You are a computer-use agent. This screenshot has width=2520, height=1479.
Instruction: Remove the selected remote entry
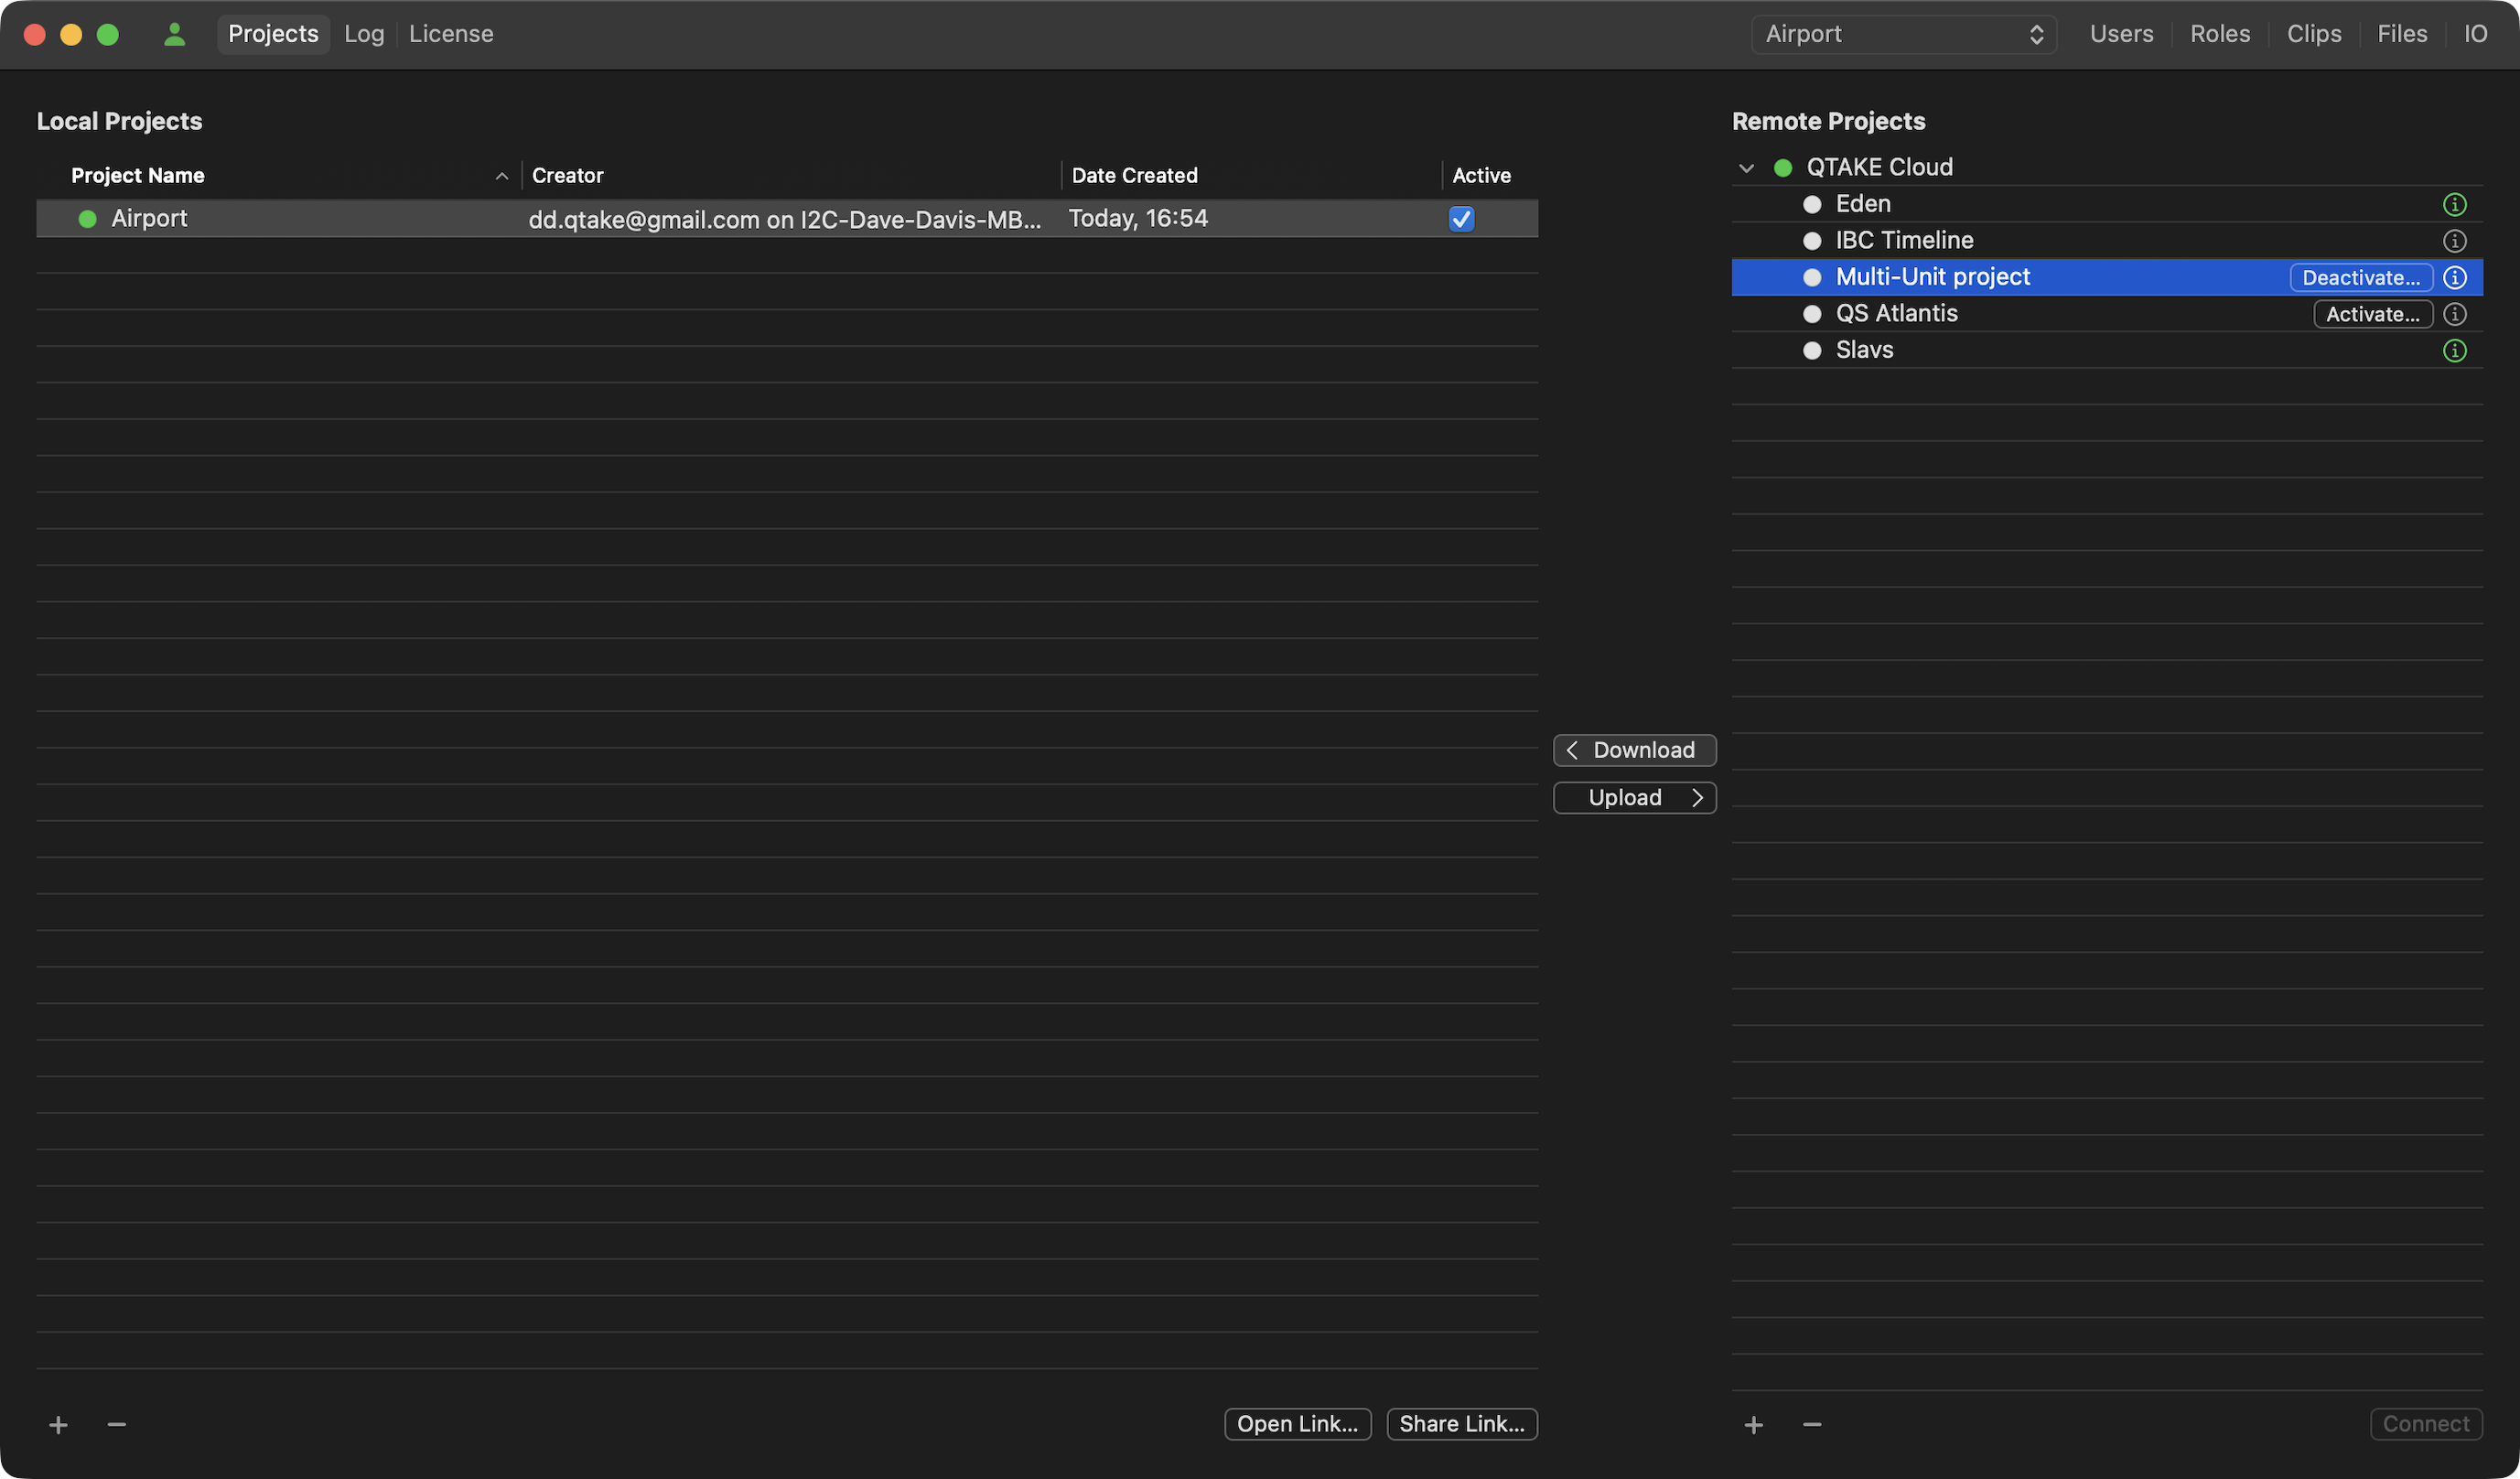pos(1811,1424)
